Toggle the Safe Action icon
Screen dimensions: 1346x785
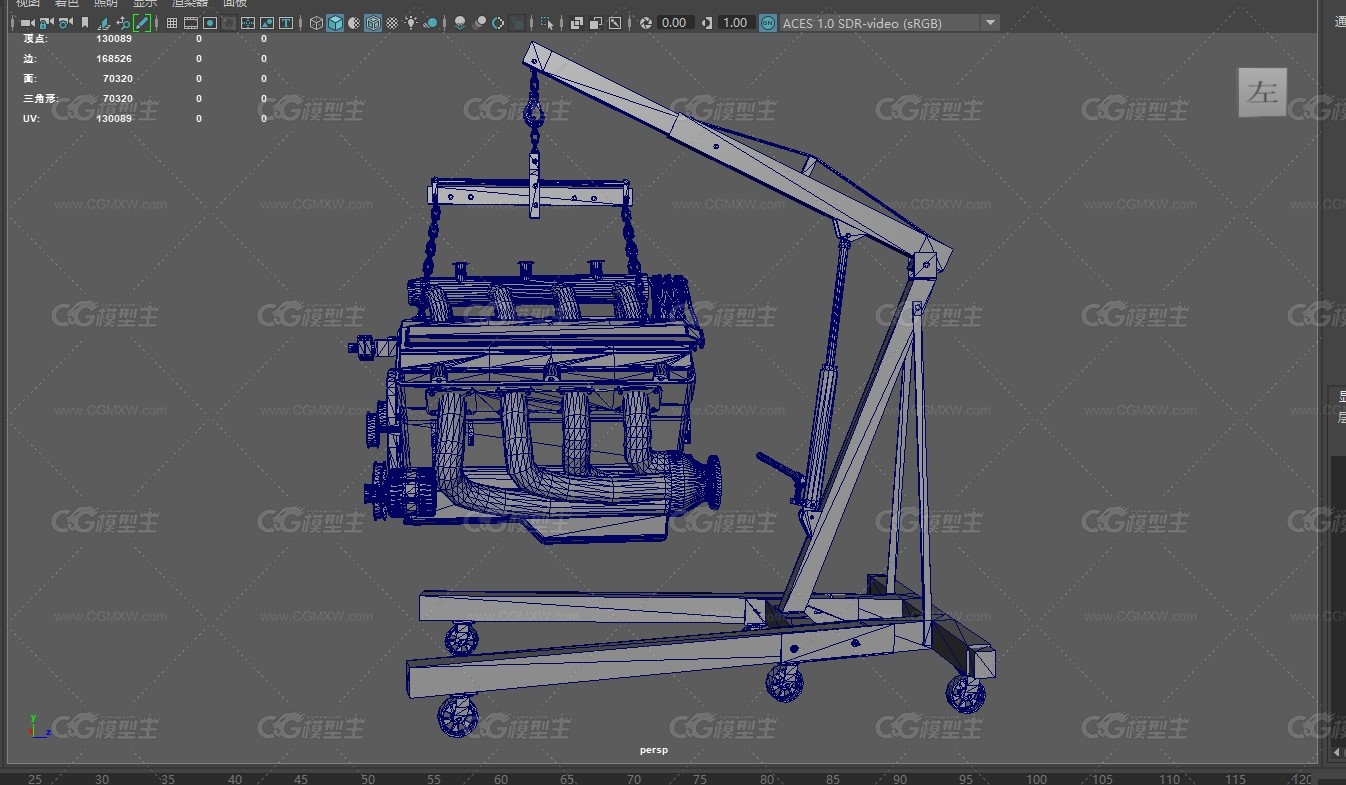pyautogui.click(x=267, y=22)
